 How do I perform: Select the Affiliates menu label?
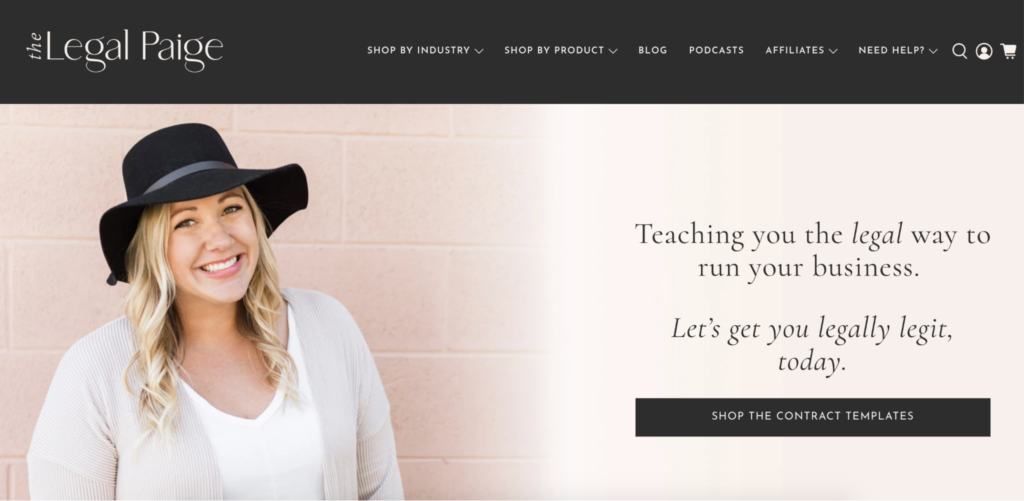tap(795, 50)
